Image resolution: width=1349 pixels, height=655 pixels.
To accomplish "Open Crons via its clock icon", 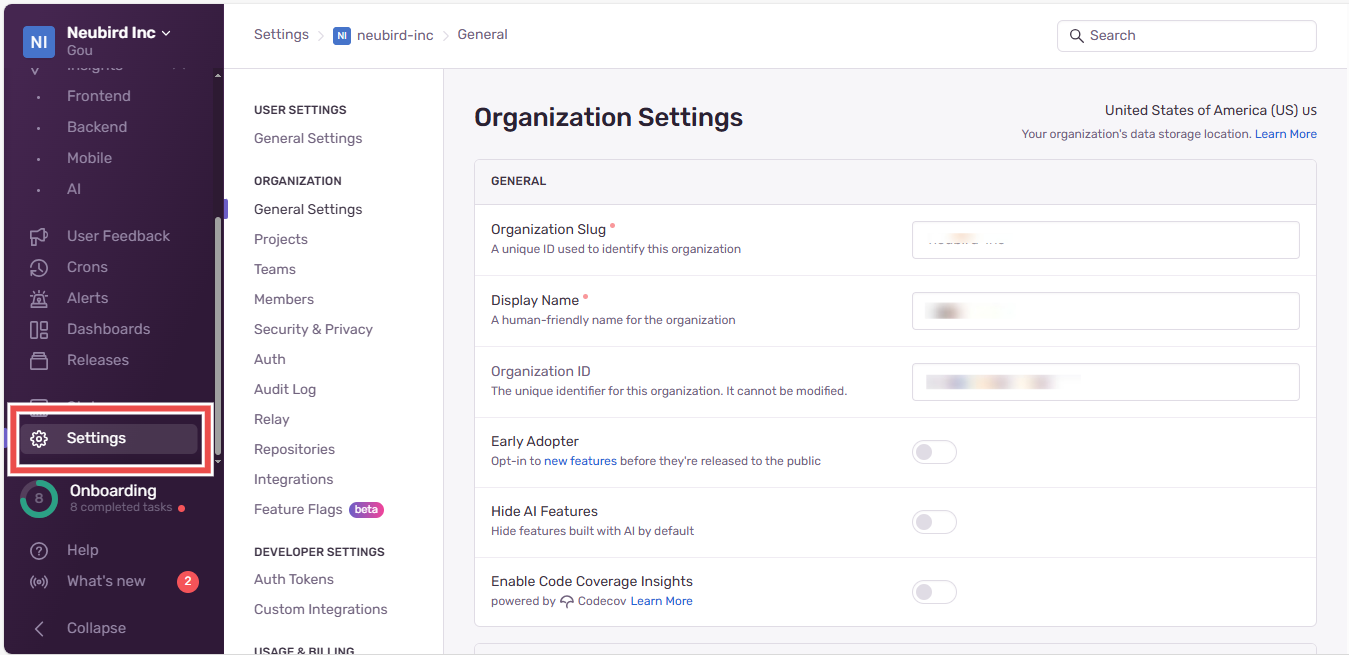I will point(39,267).
